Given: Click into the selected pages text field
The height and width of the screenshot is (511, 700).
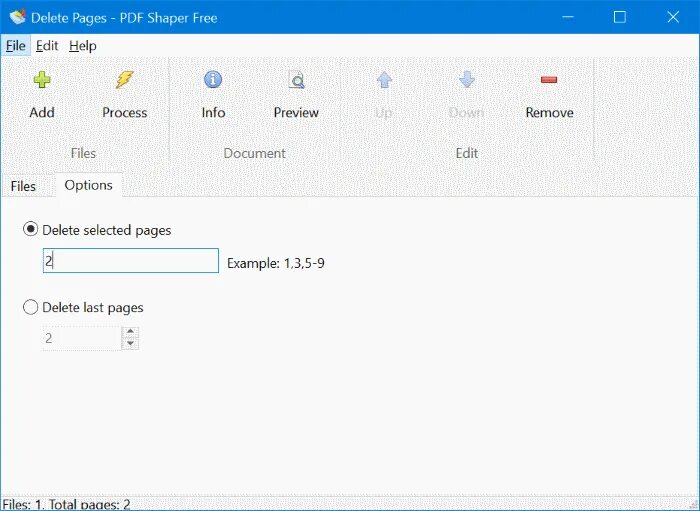Looking at the screenshot, I should click(x=131, y=261).
